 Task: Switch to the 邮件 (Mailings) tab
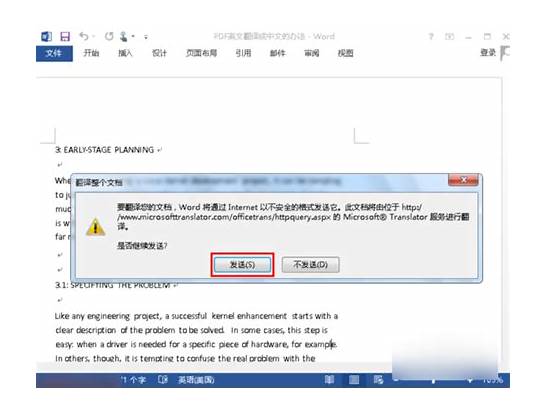click(x=278, y=53)
